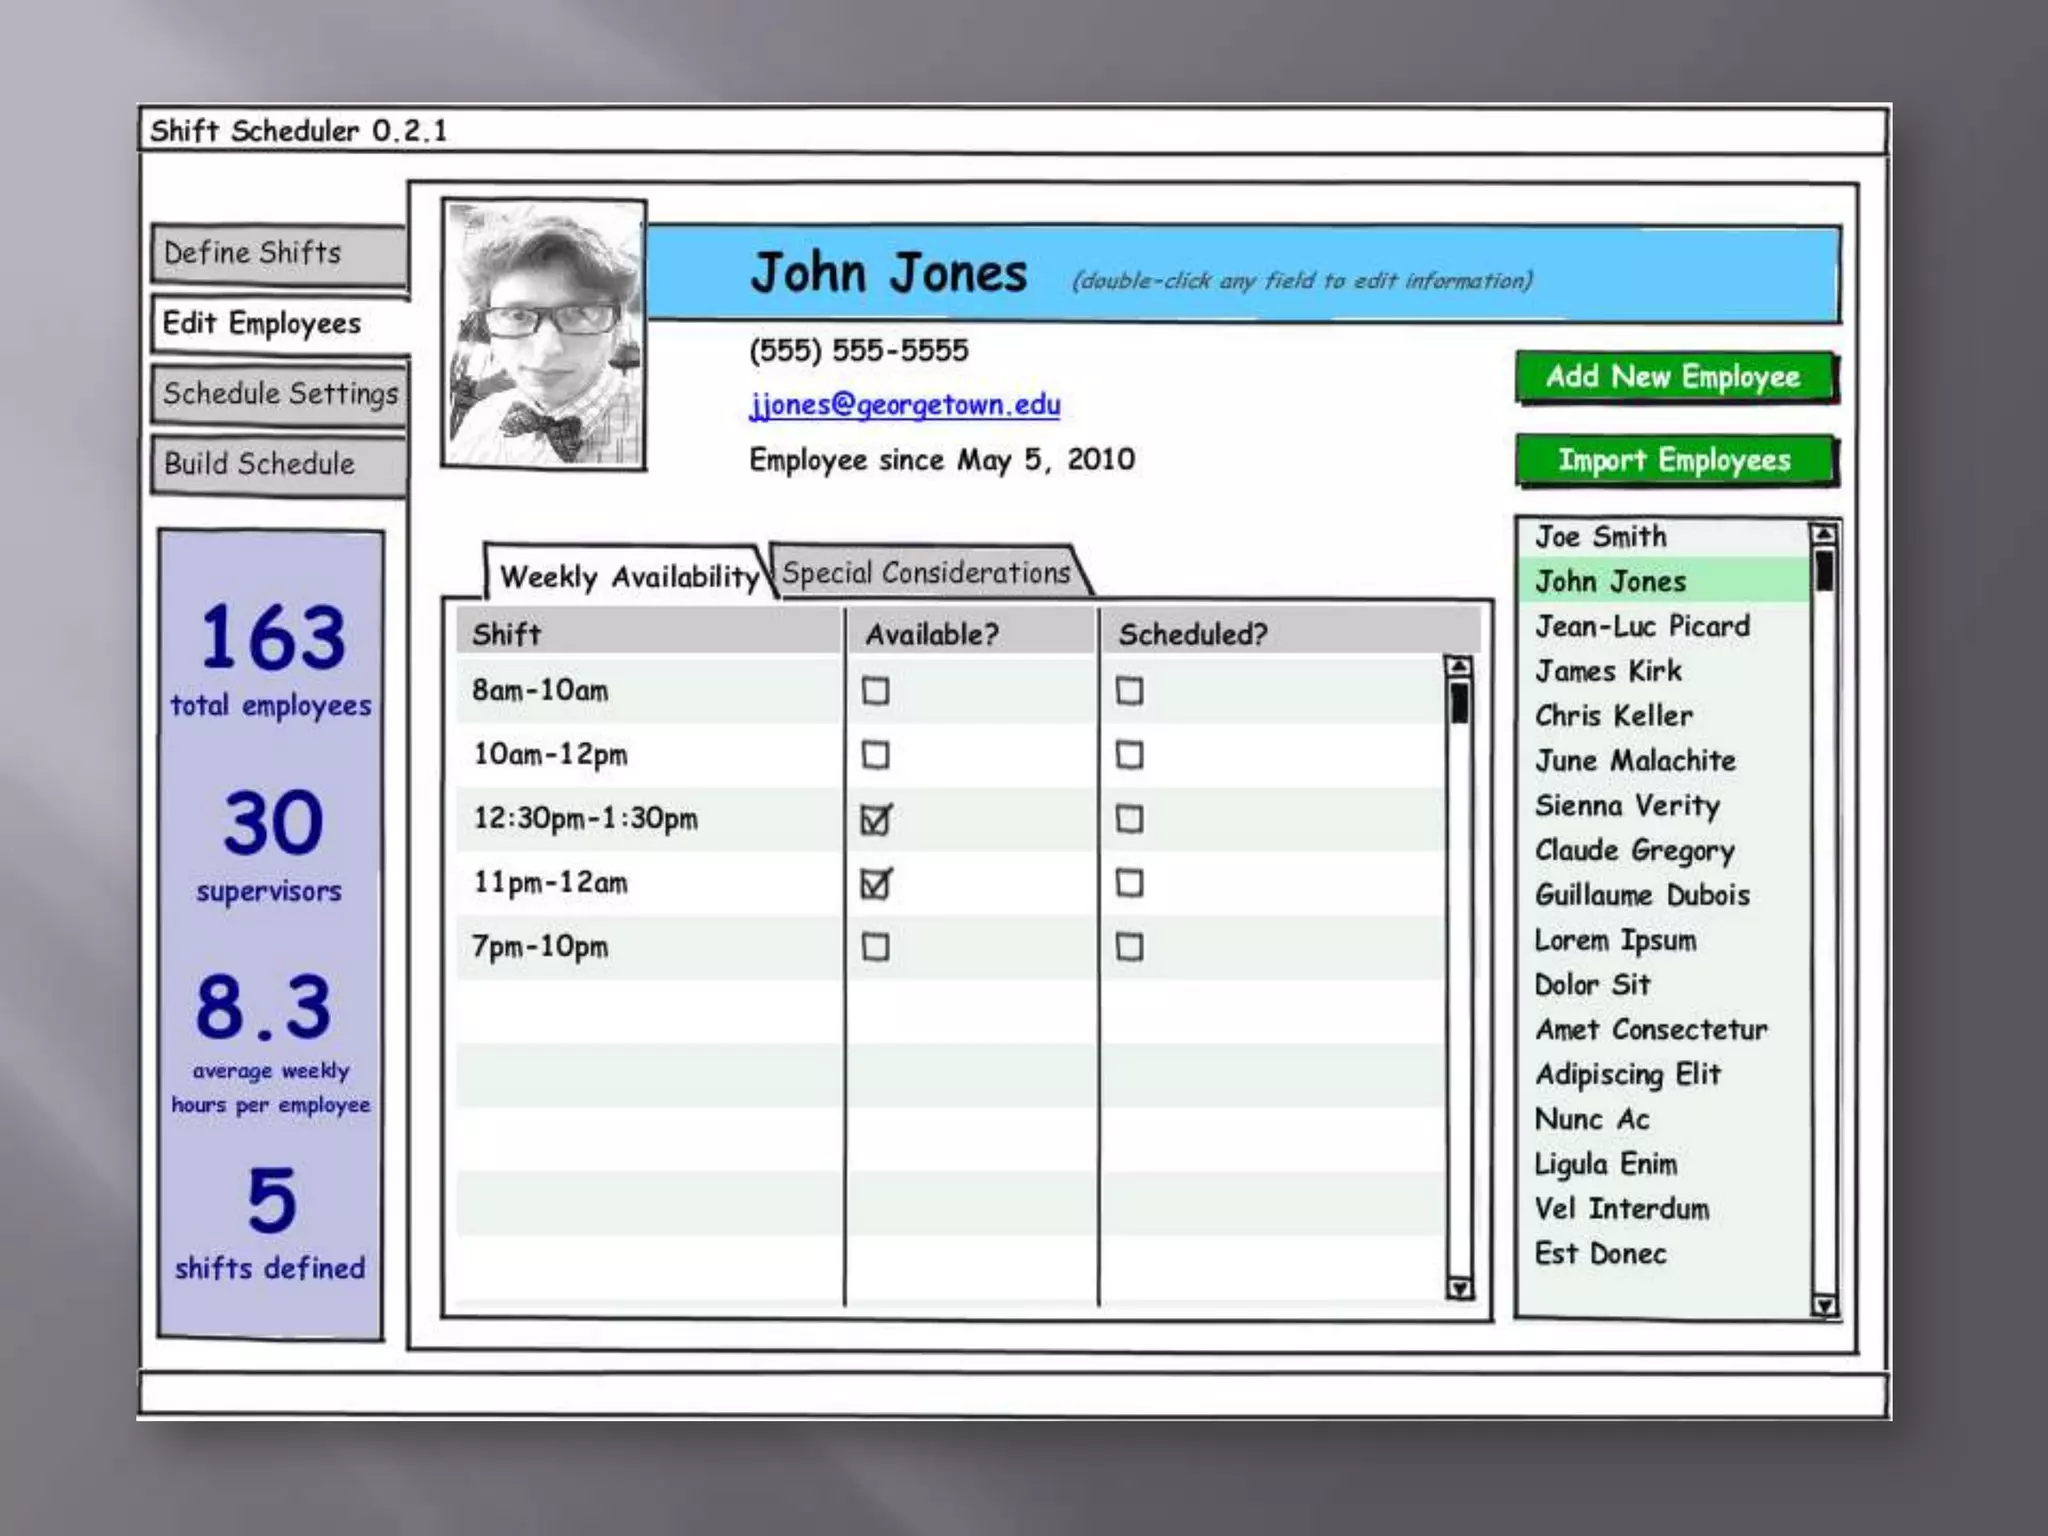Click the 5 shifts defined statistic
Viewport: 2048px width, 1536px height.
coord(270,1224)
